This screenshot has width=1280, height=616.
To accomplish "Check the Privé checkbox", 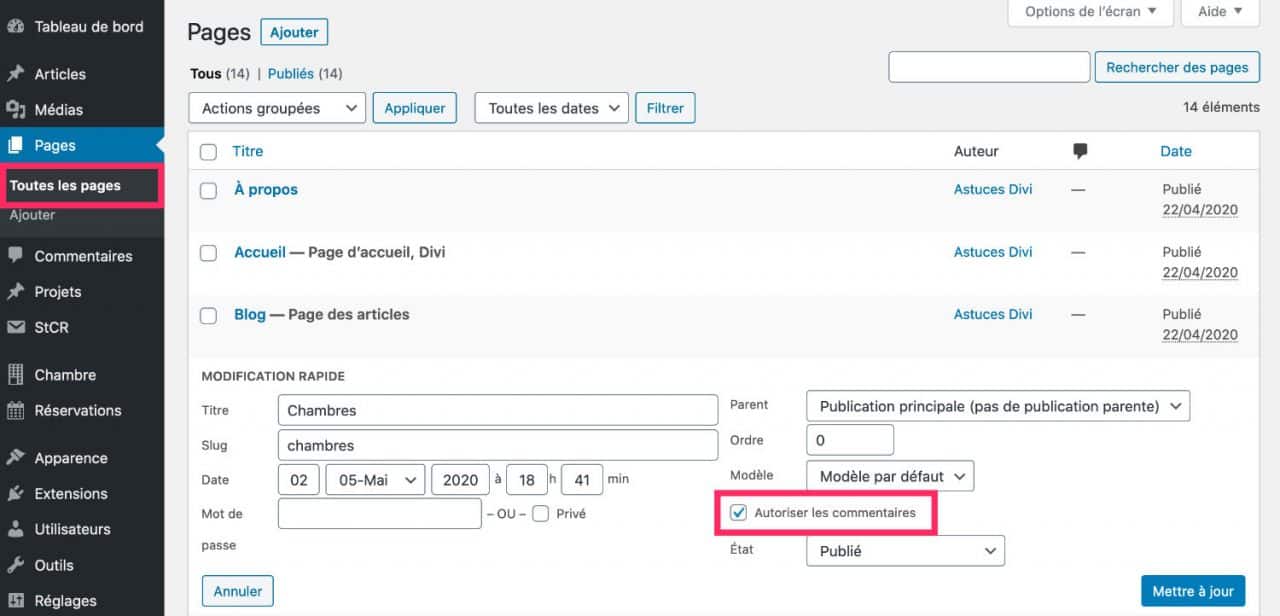I will 540,513.
